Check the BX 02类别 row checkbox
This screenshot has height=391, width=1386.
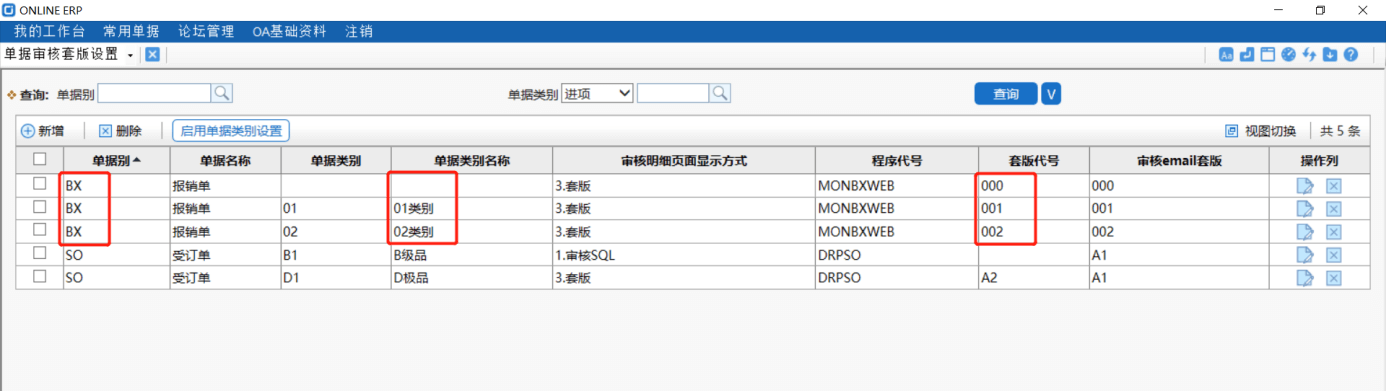(39, 230)
